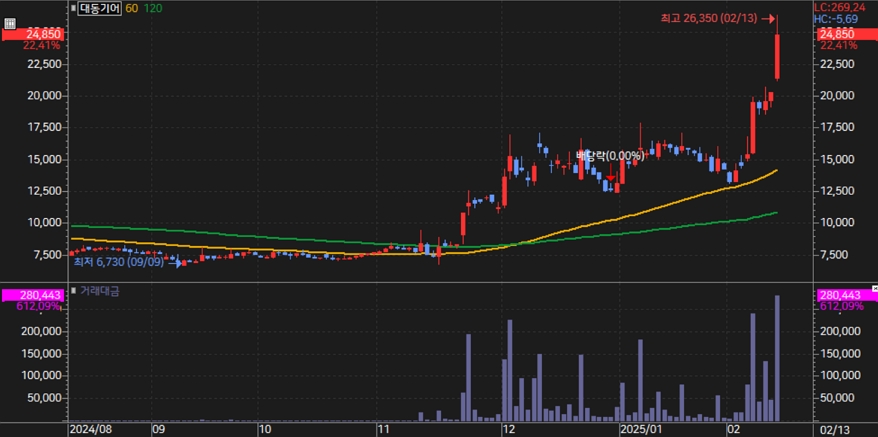Click the red 24,850 price tag on left axis

coord(33,35)
